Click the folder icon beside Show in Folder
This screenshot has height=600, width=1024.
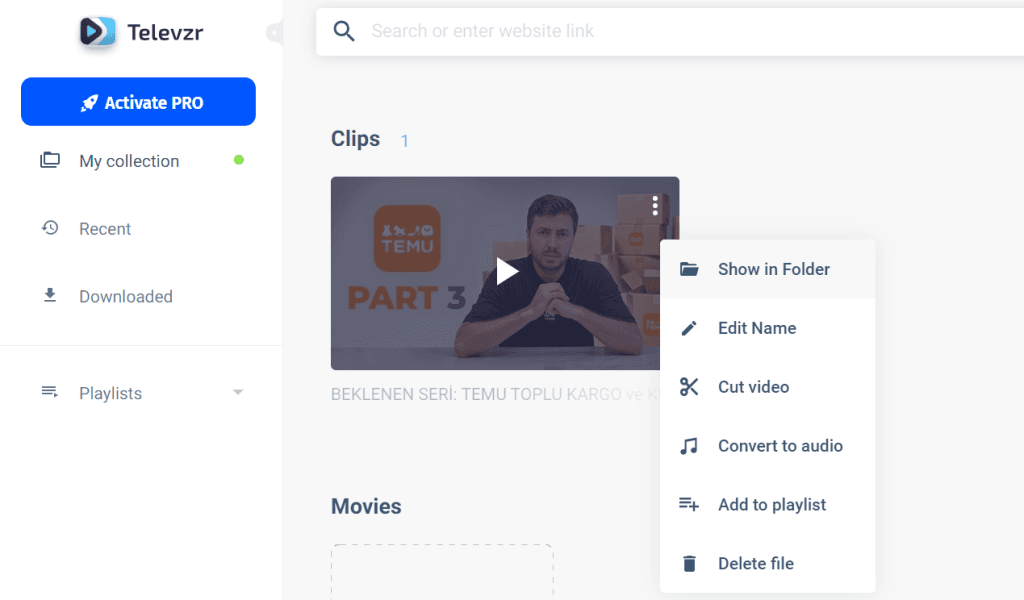pyautogui.click(x=689, y=268)
